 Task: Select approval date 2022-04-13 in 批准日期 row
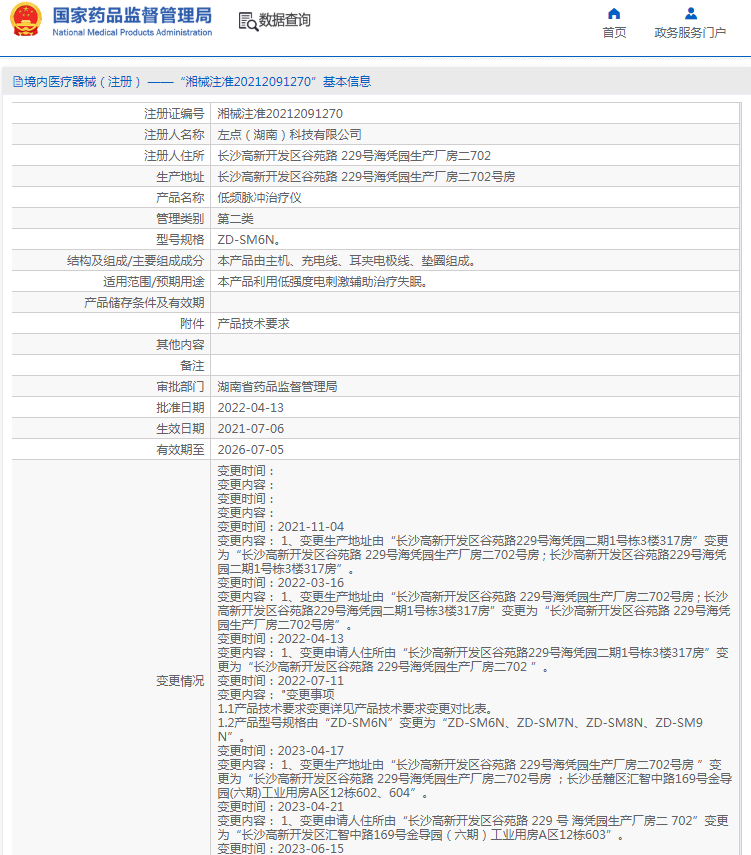[x=250, y=408]
